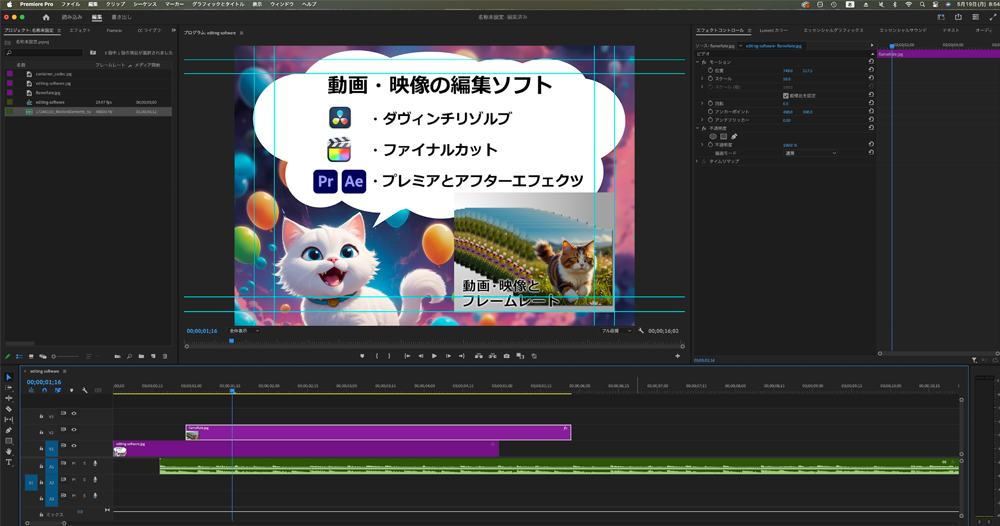1000x526 pixels.
Task: Switch to the Lumetri Color tab
Action: tap(774, 31)
